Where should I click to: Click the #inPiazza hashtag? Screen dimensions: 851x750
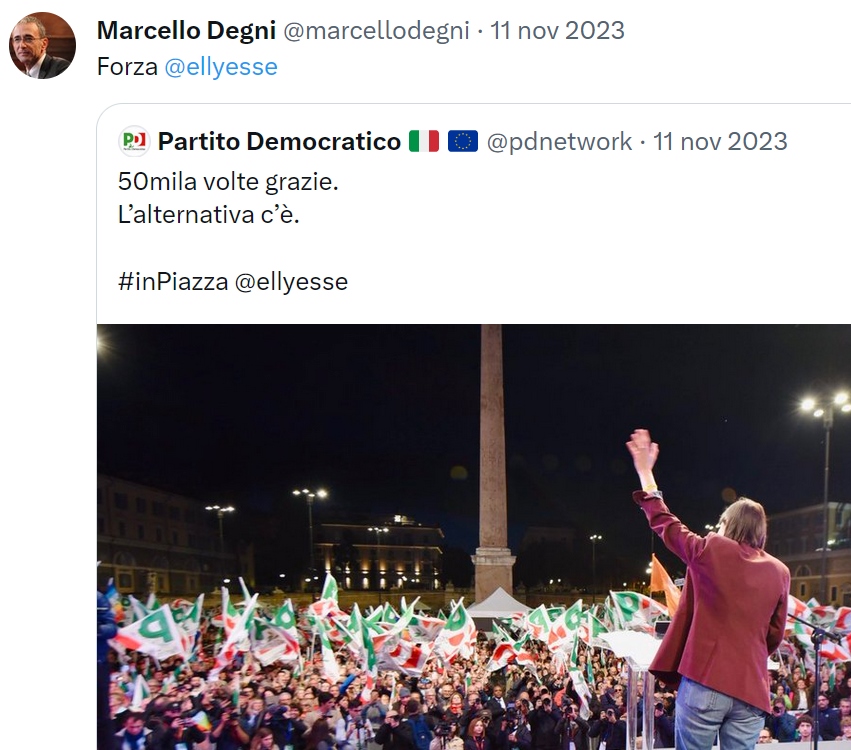point(173,282)
